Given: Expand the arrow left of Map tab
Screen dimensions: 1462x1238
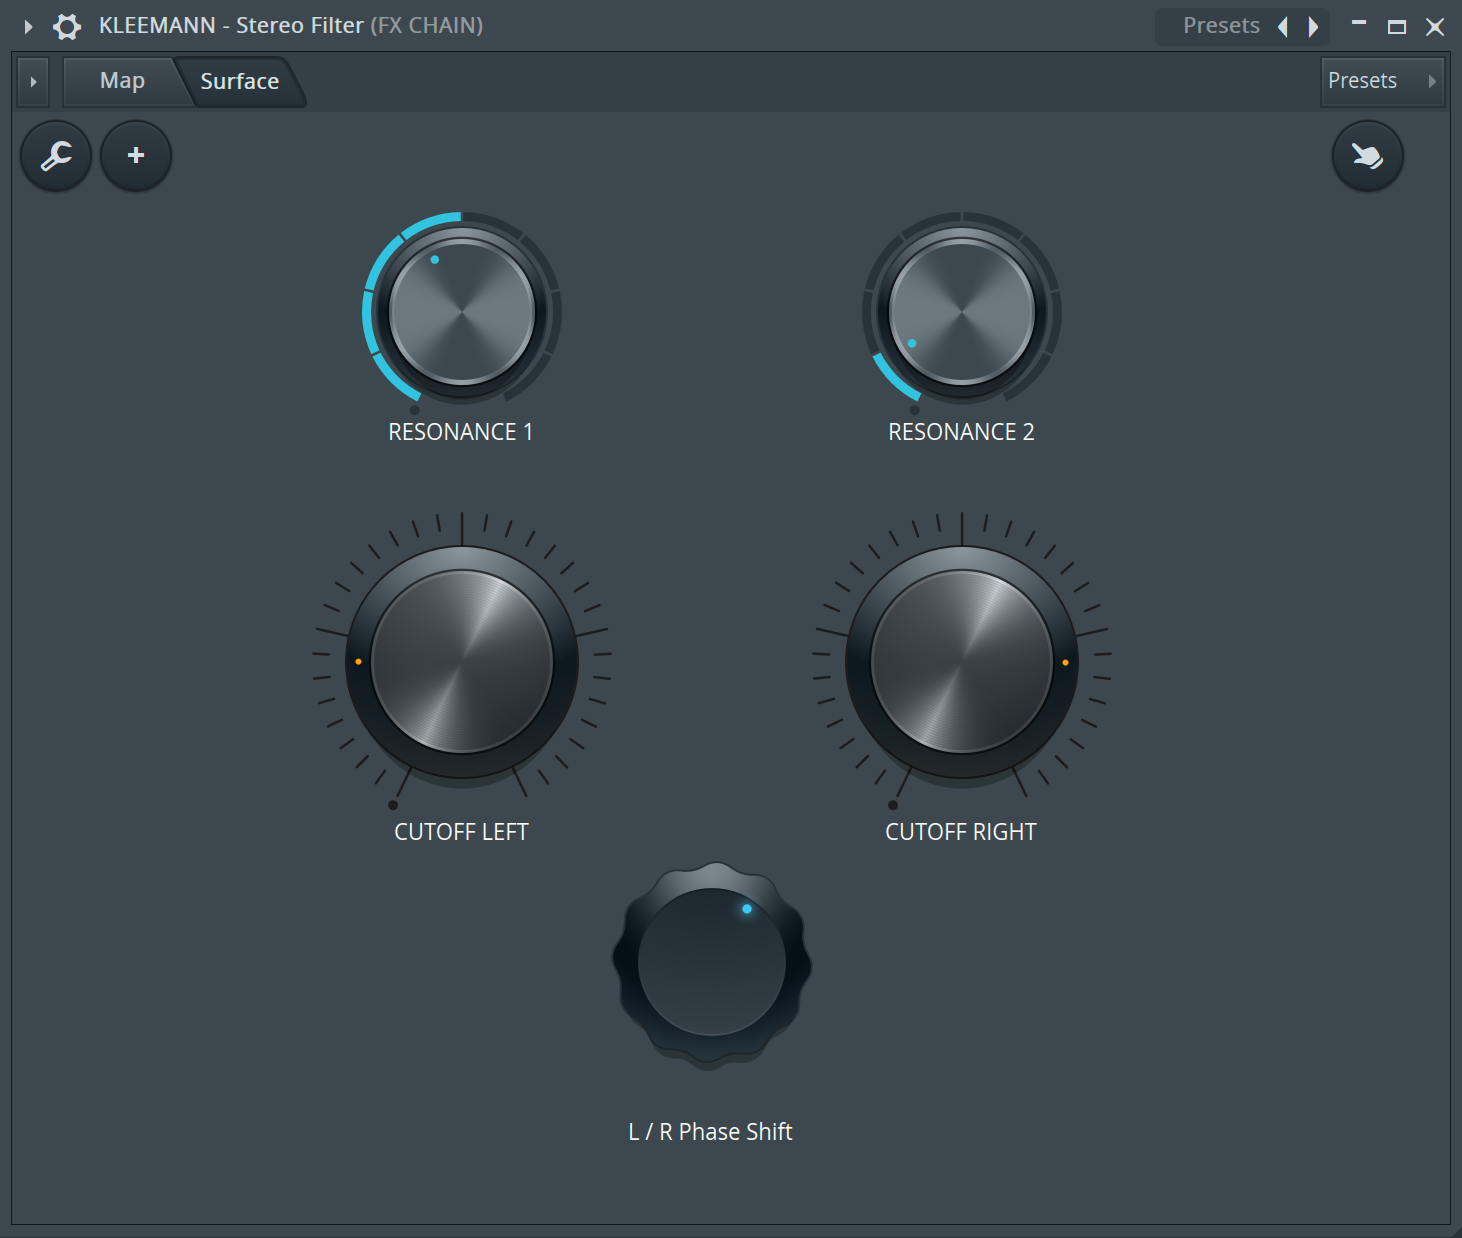Looking at the screenshot, I should pos(33,82).
